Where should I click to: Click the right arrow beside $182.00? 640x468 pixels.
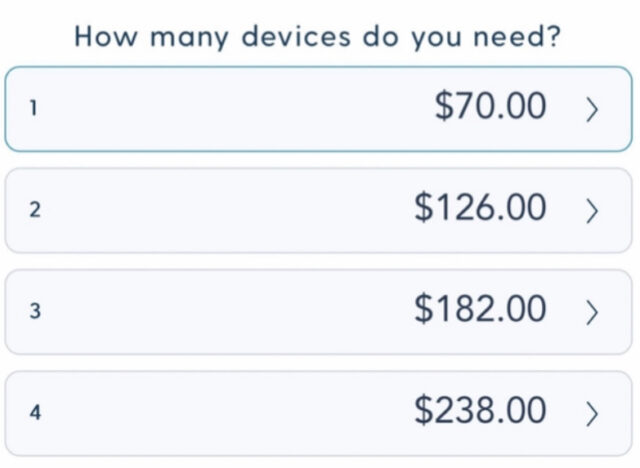pos(592,312)
